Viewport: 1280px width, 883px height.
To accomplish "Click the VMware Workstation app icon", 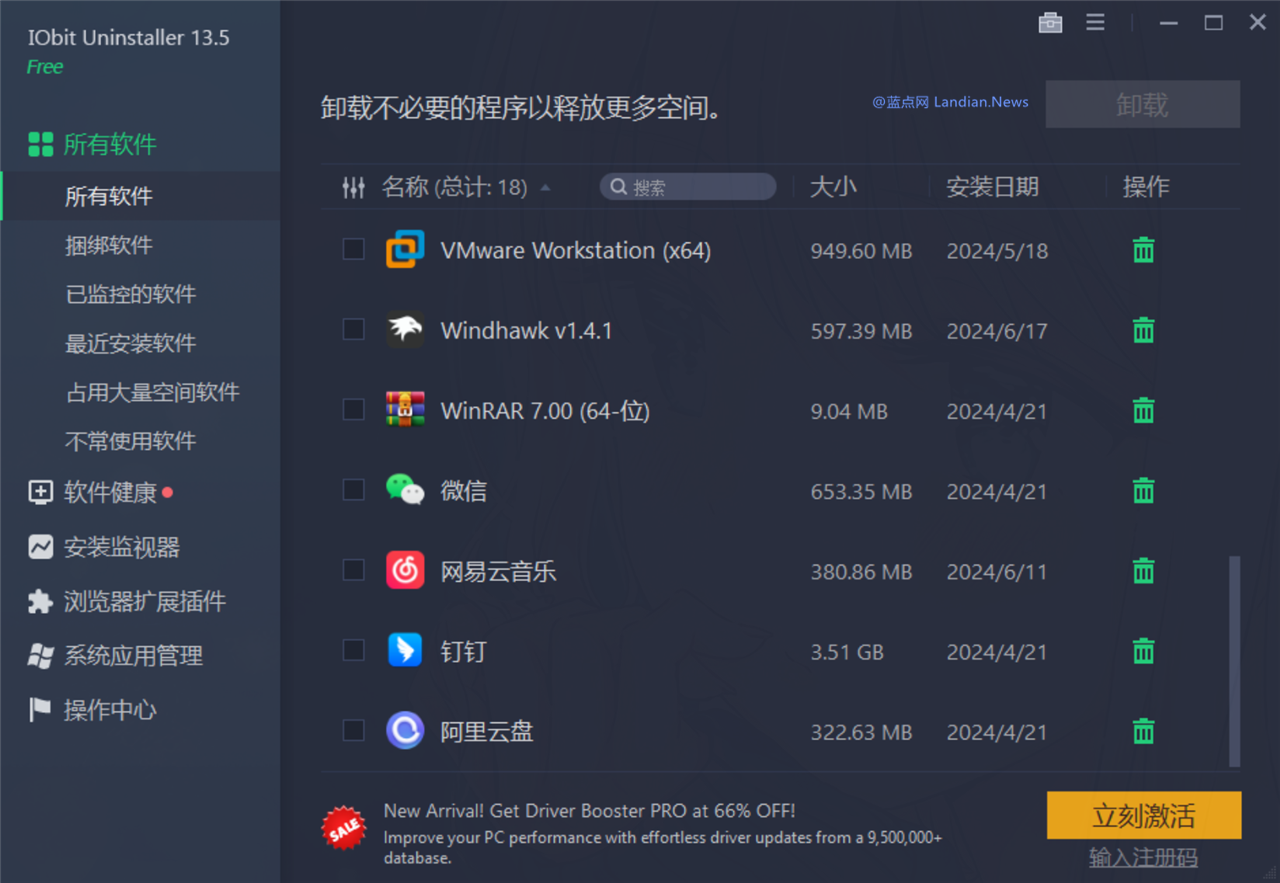I will click(x=405, y=249).
